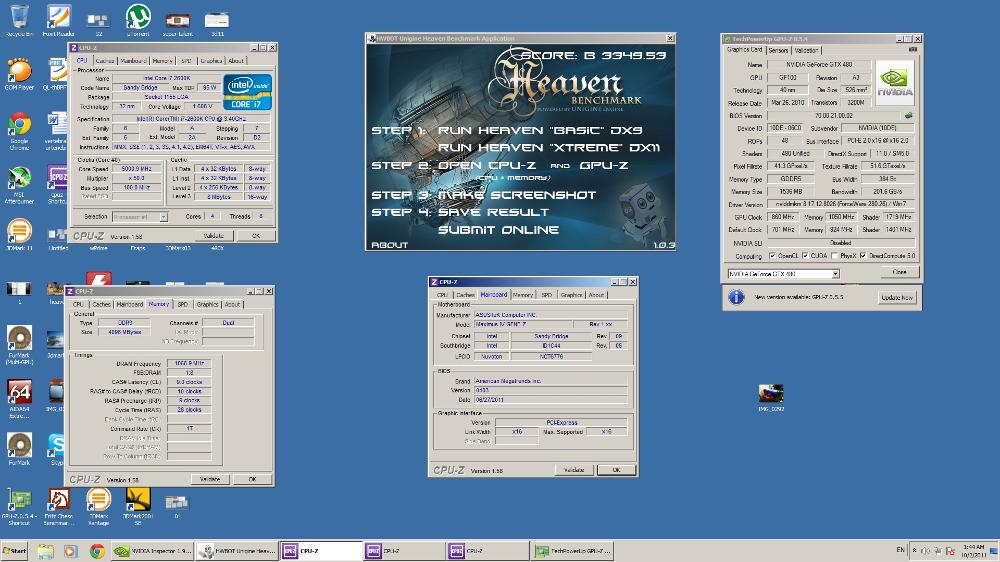Open the Start menu

pyautogui.click(x=15, y=551)
